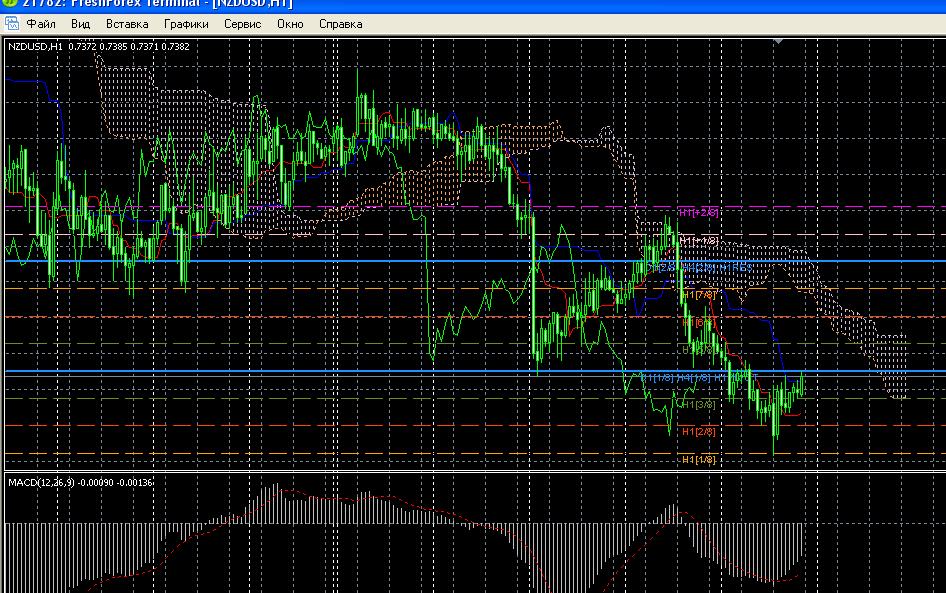
Task: Open the Вид menu
Action: [82, 23]
